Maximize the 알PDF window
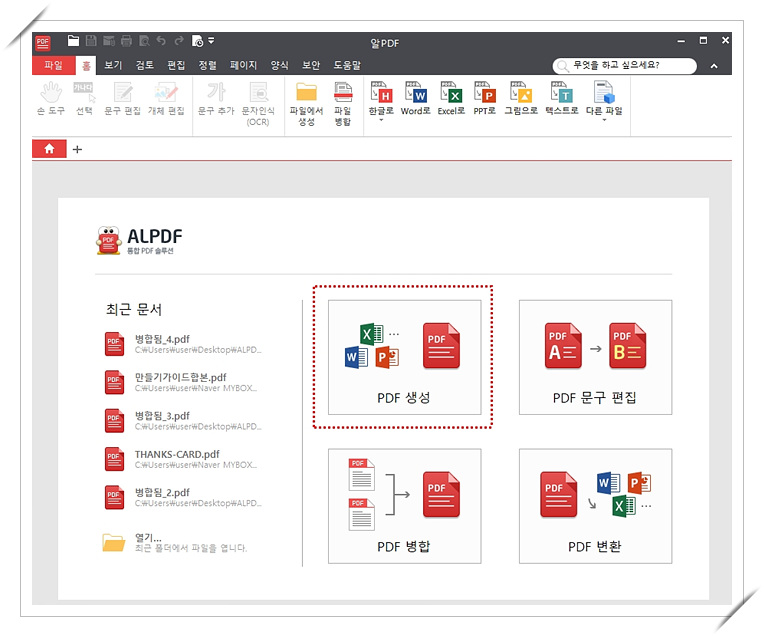 pos(703,40)
